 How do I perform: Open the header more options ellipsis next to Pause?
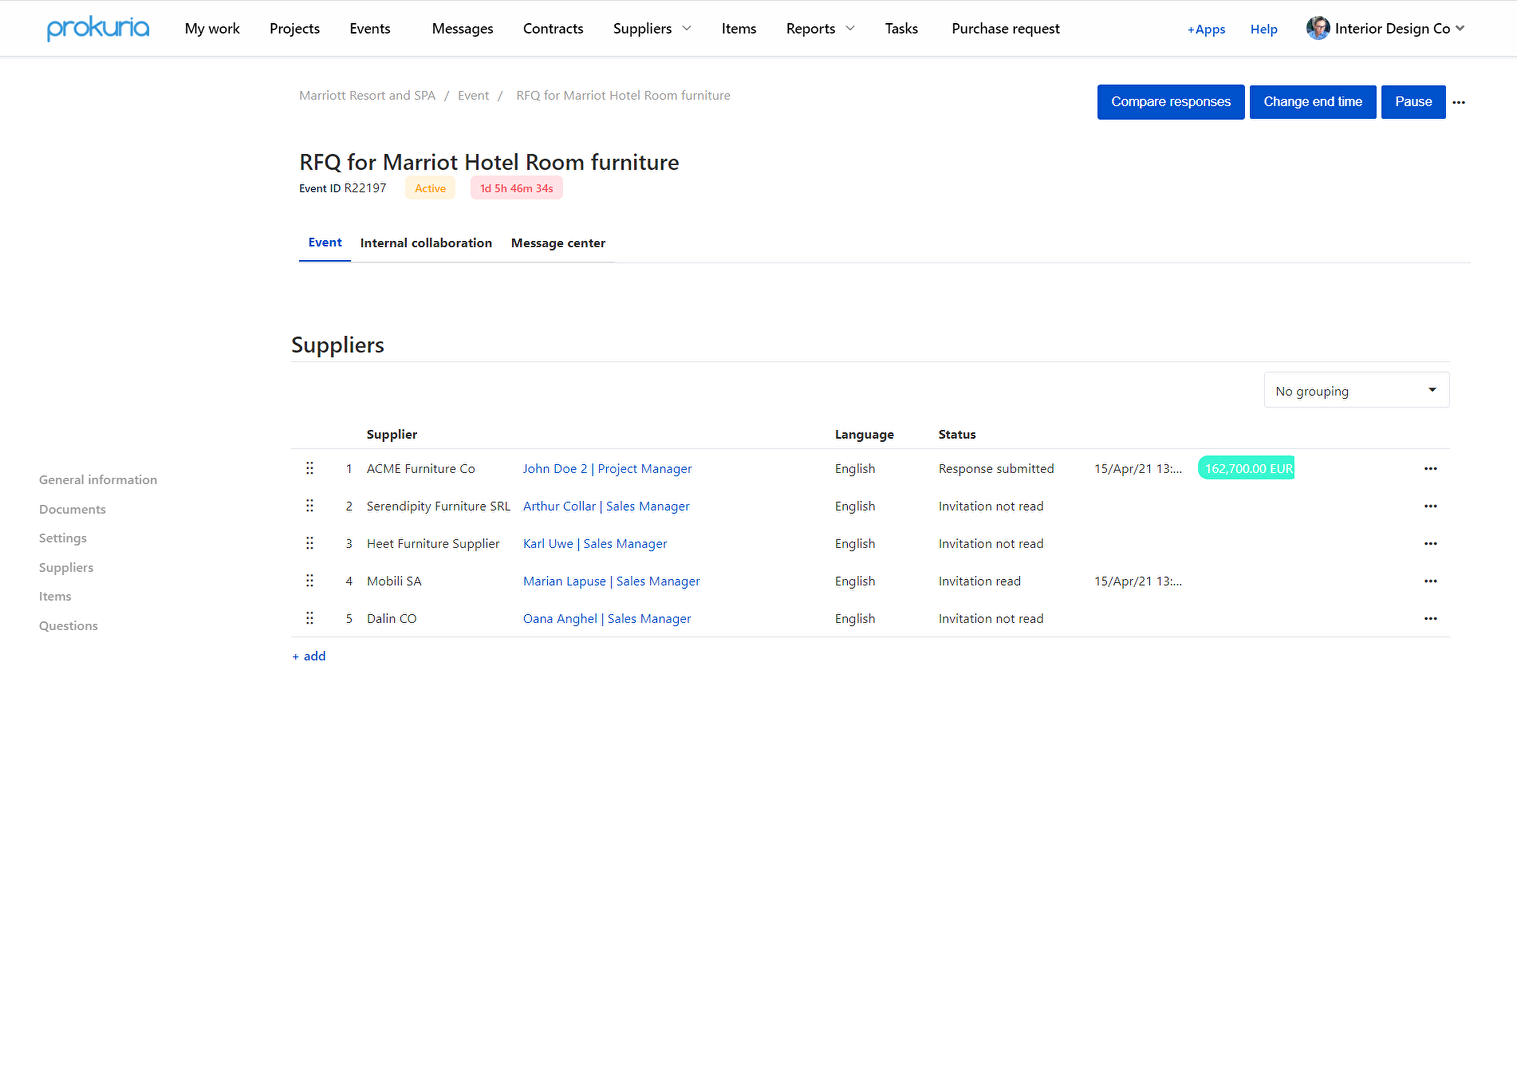pyautogui.click(x=1459, y=102)
